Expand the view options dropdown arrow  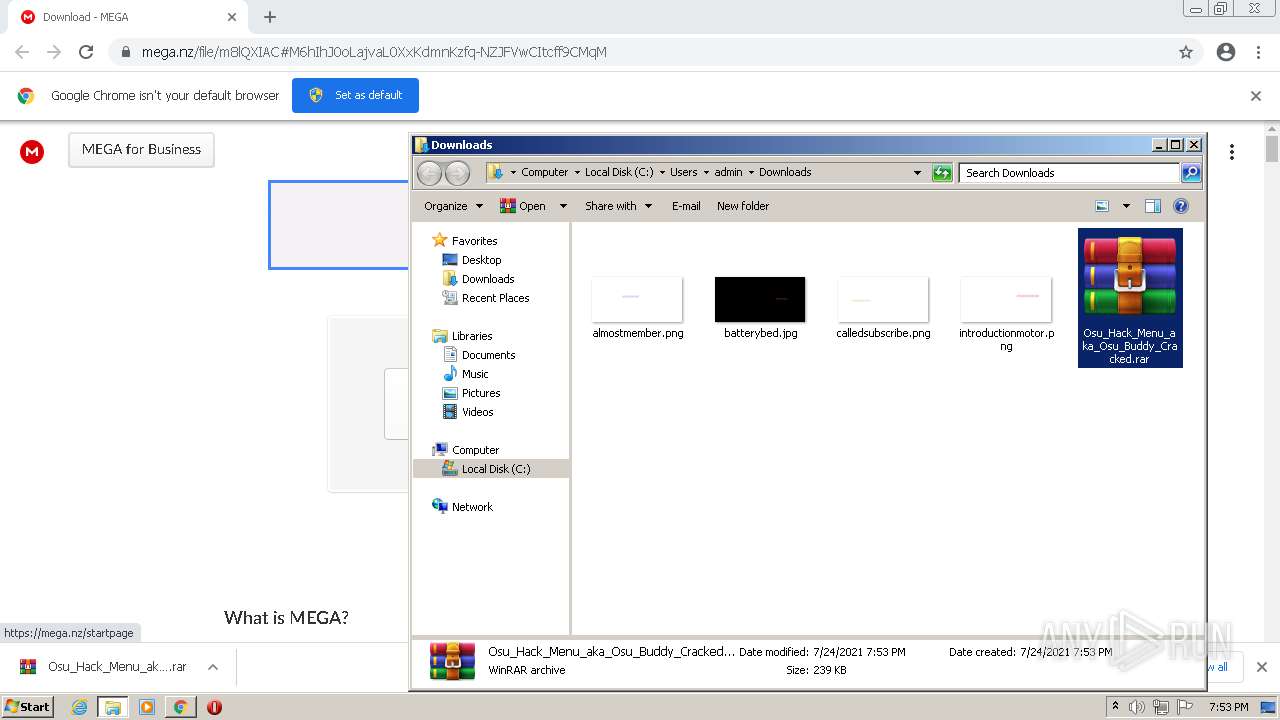coord(1126,206)
